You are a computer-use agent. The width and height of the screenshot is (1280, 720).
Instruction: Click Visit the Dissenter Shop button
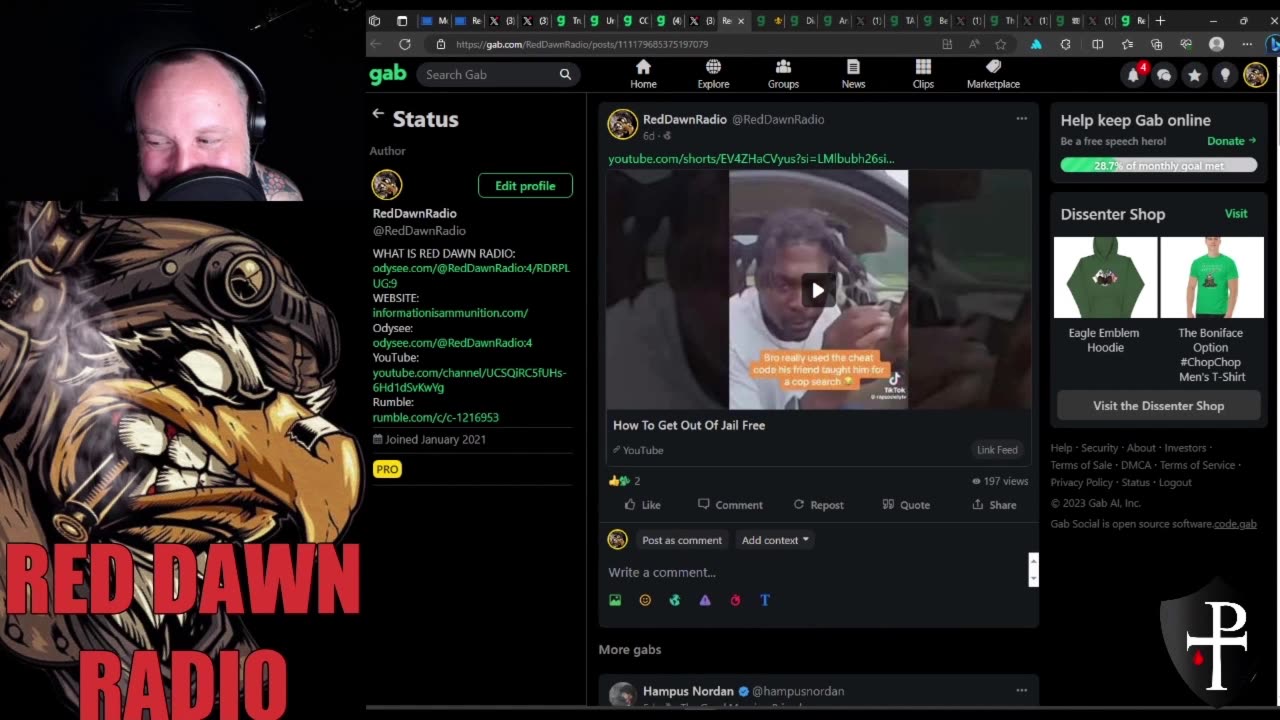click(1158, 405)
